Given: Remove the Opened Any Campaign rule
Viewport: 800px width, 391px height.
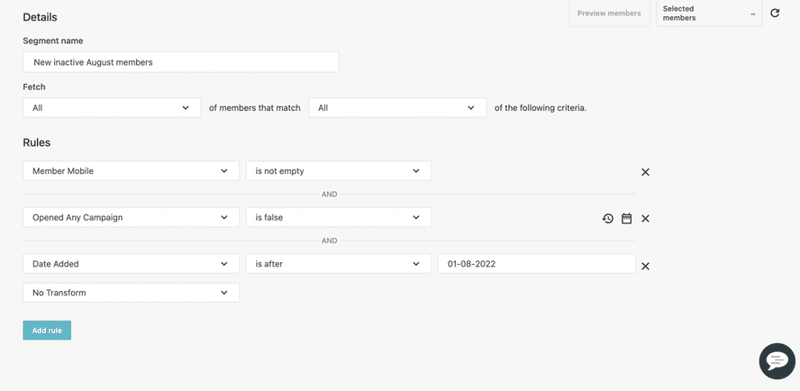Looking at the screenshot, I should (x=645, y=218).
